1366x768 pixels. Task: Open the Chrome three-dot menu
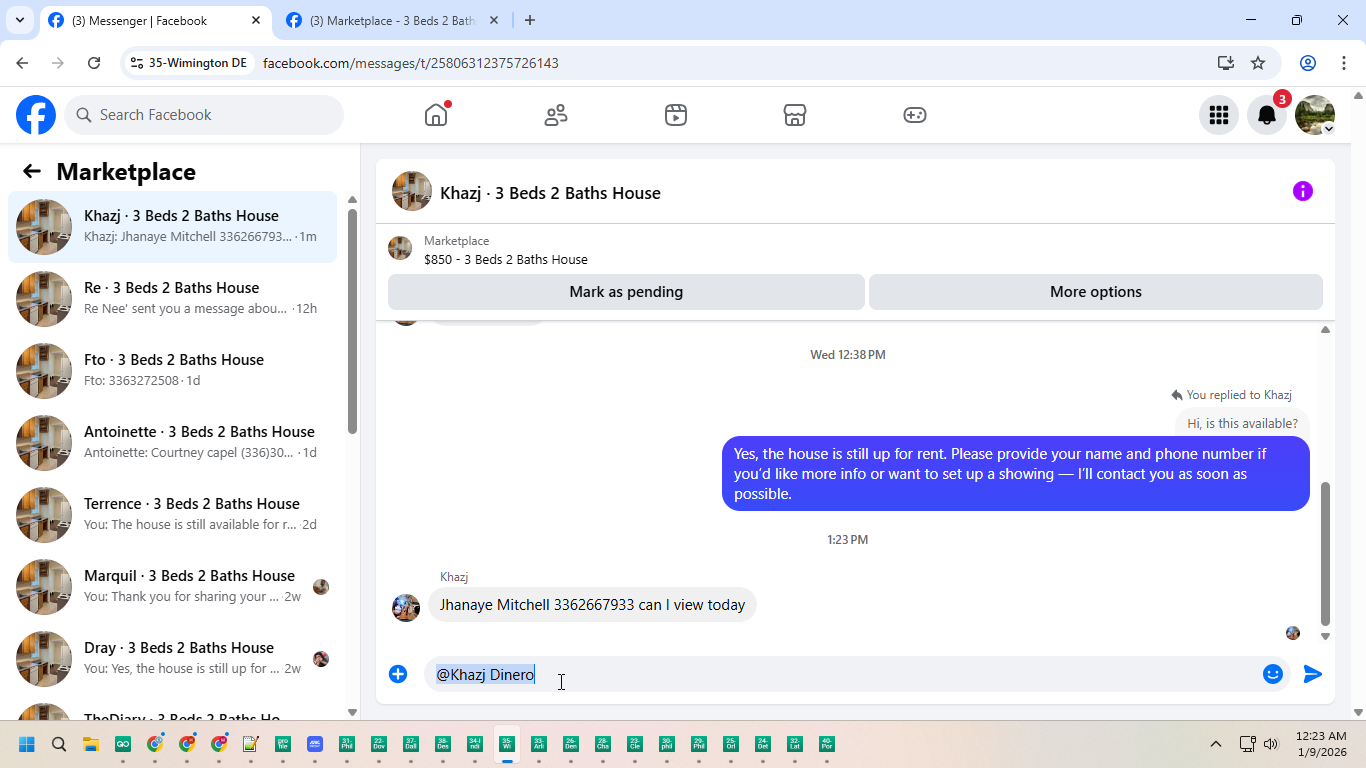1343,63
